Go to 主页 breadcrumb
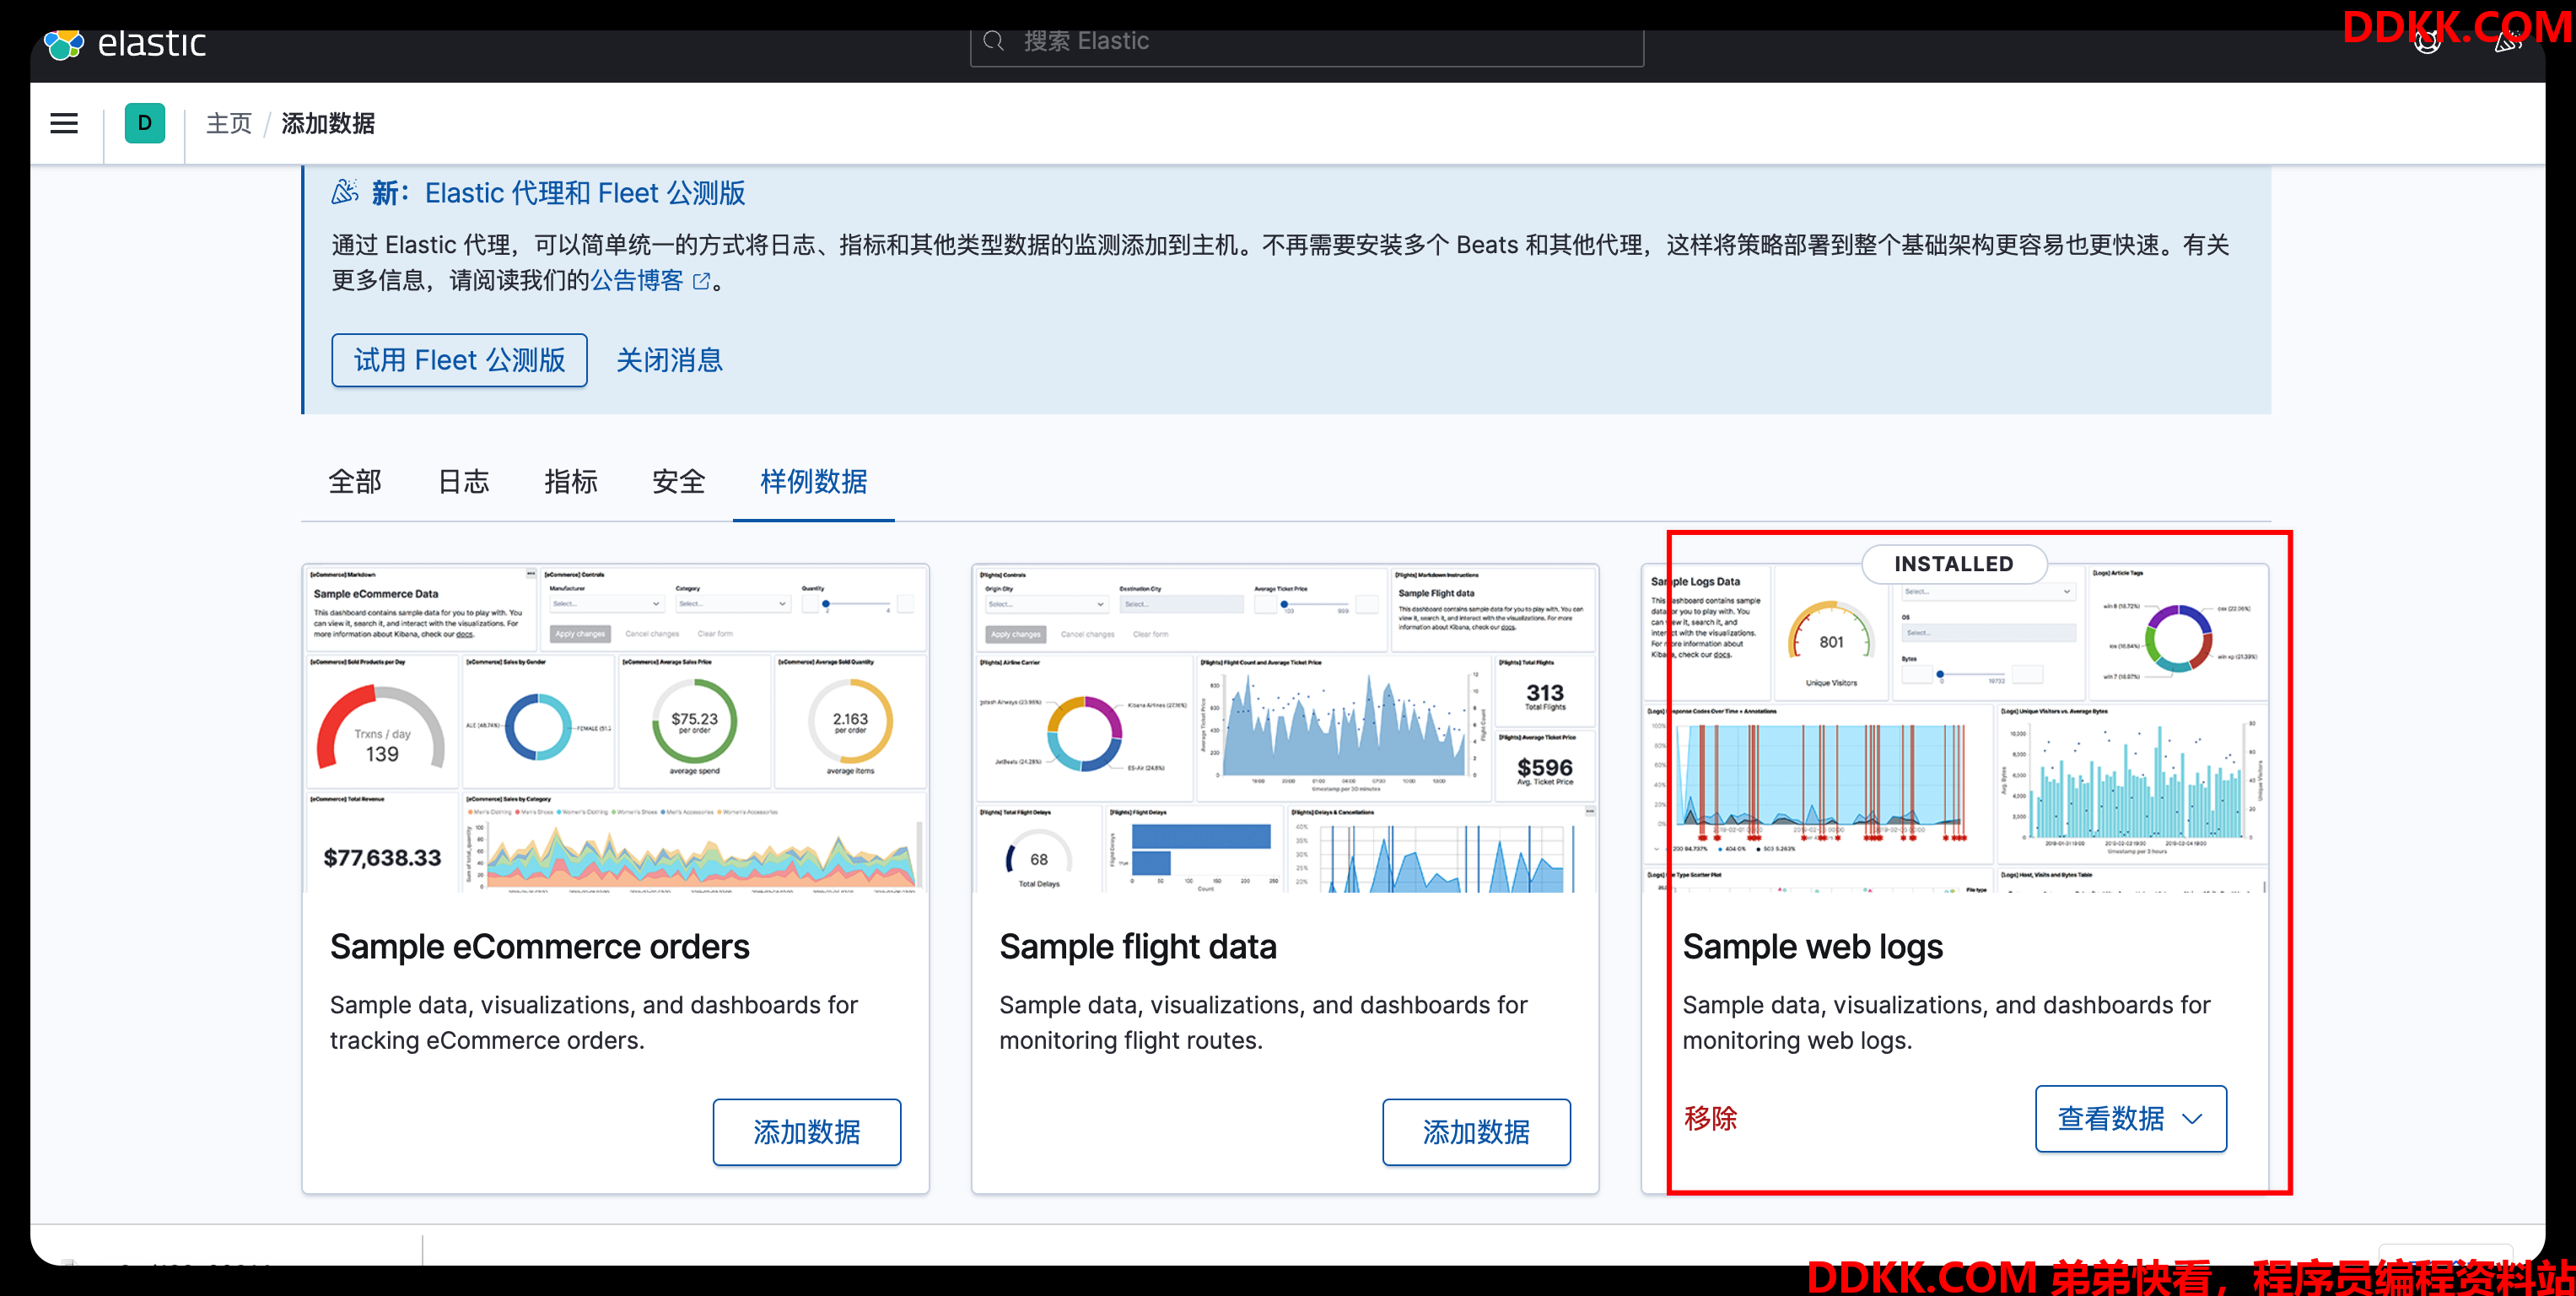This screenshot has height=1296, width=2576. (x=229, y=123)
